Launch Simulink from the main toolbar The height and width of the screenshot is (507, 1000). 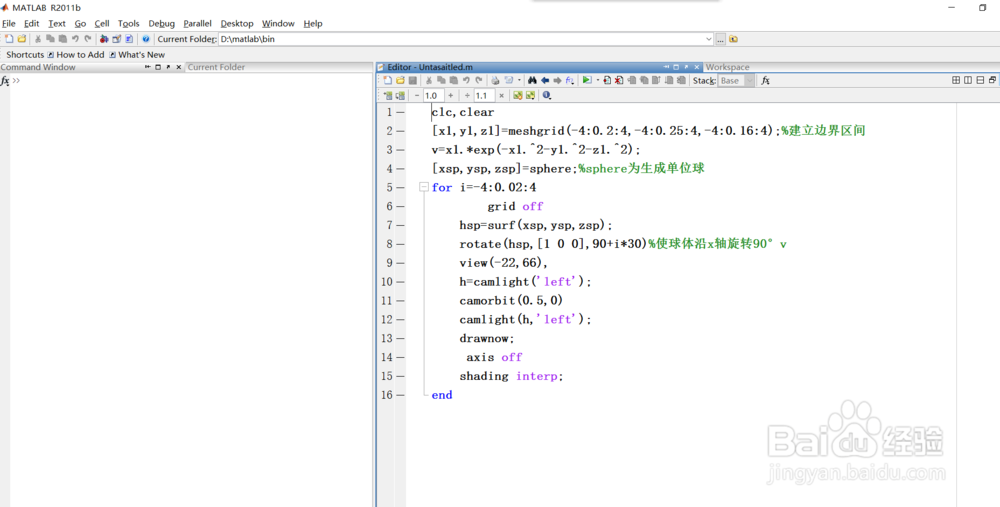click(104, 39)
